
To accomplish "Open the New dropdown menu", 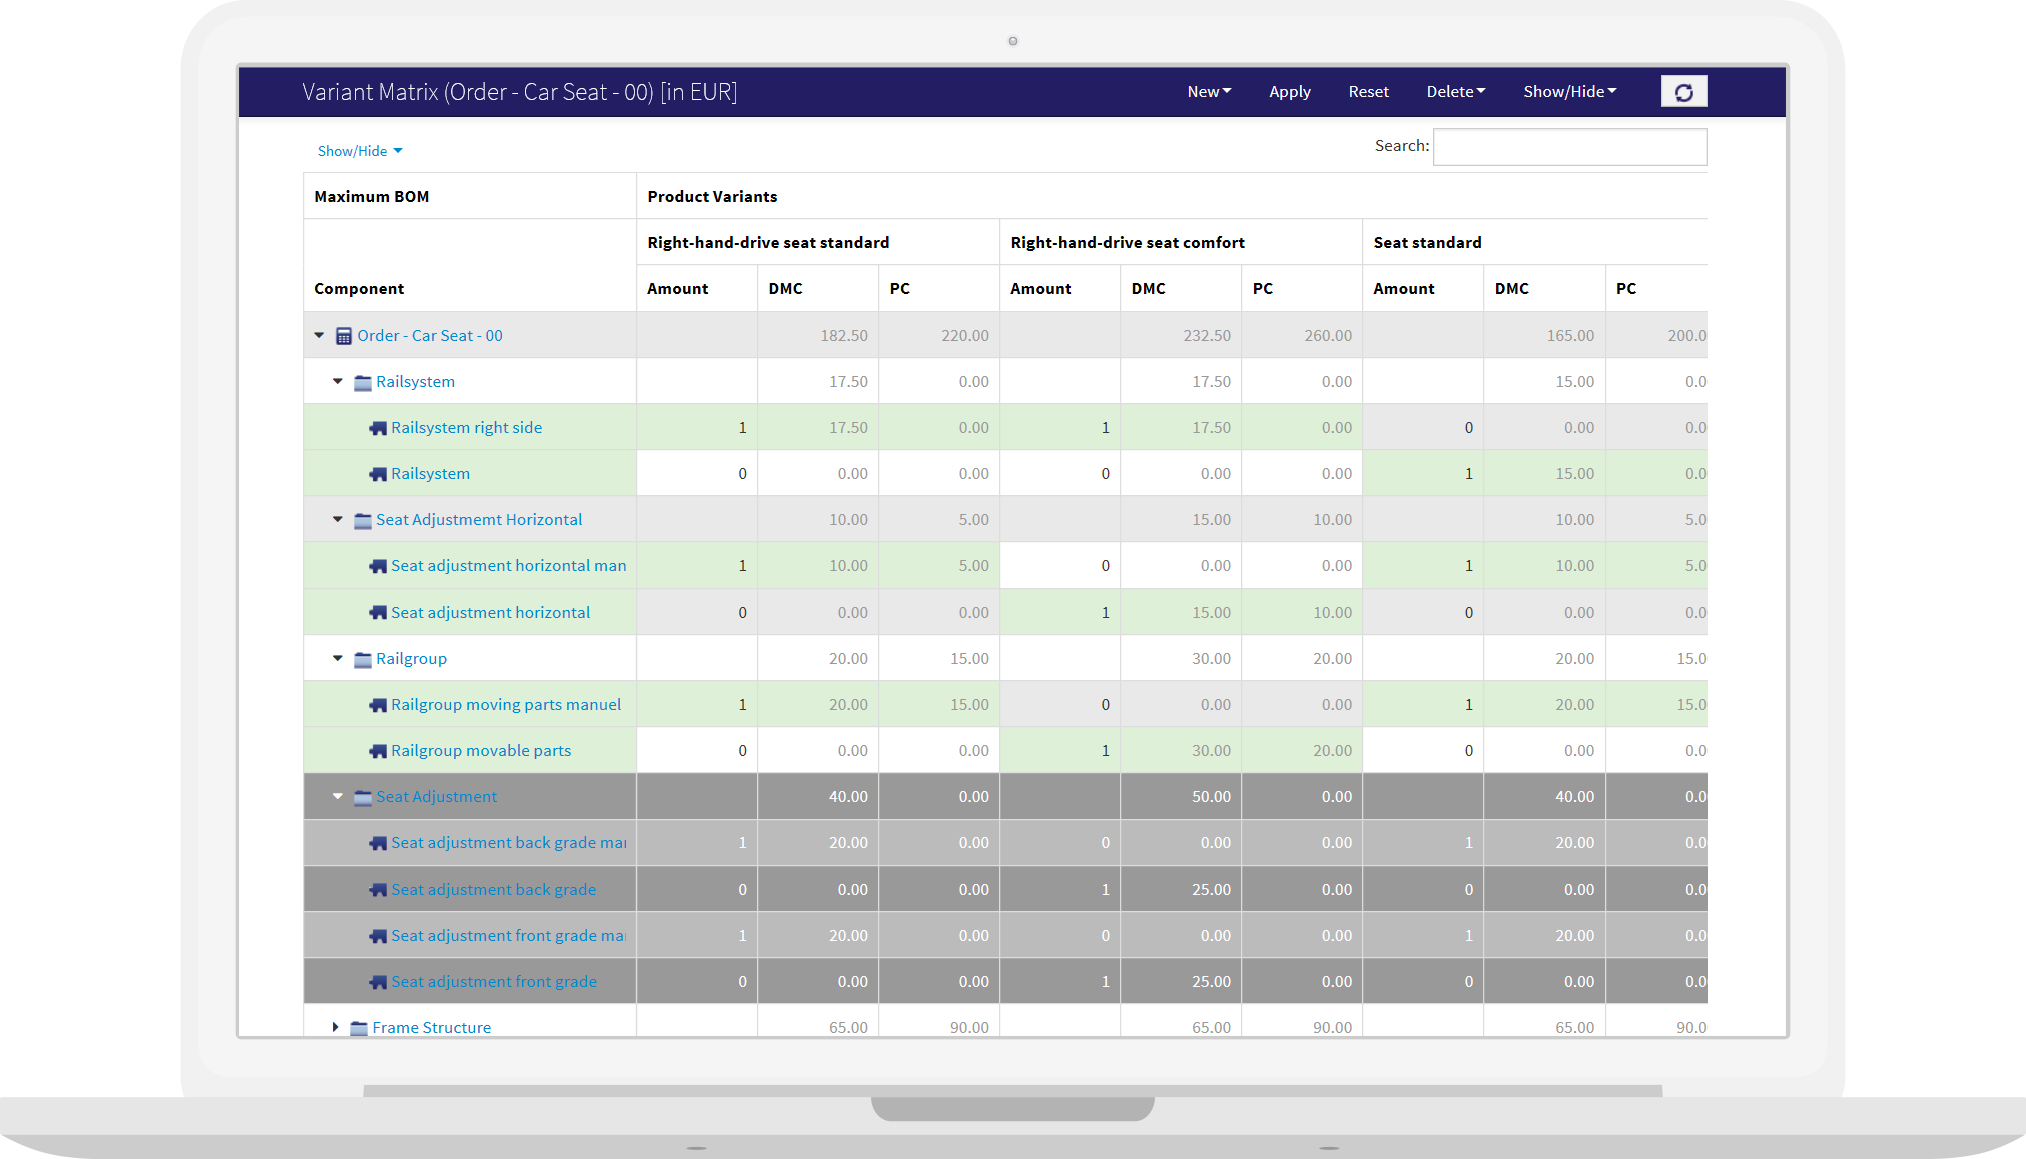I will (1208, 91).
